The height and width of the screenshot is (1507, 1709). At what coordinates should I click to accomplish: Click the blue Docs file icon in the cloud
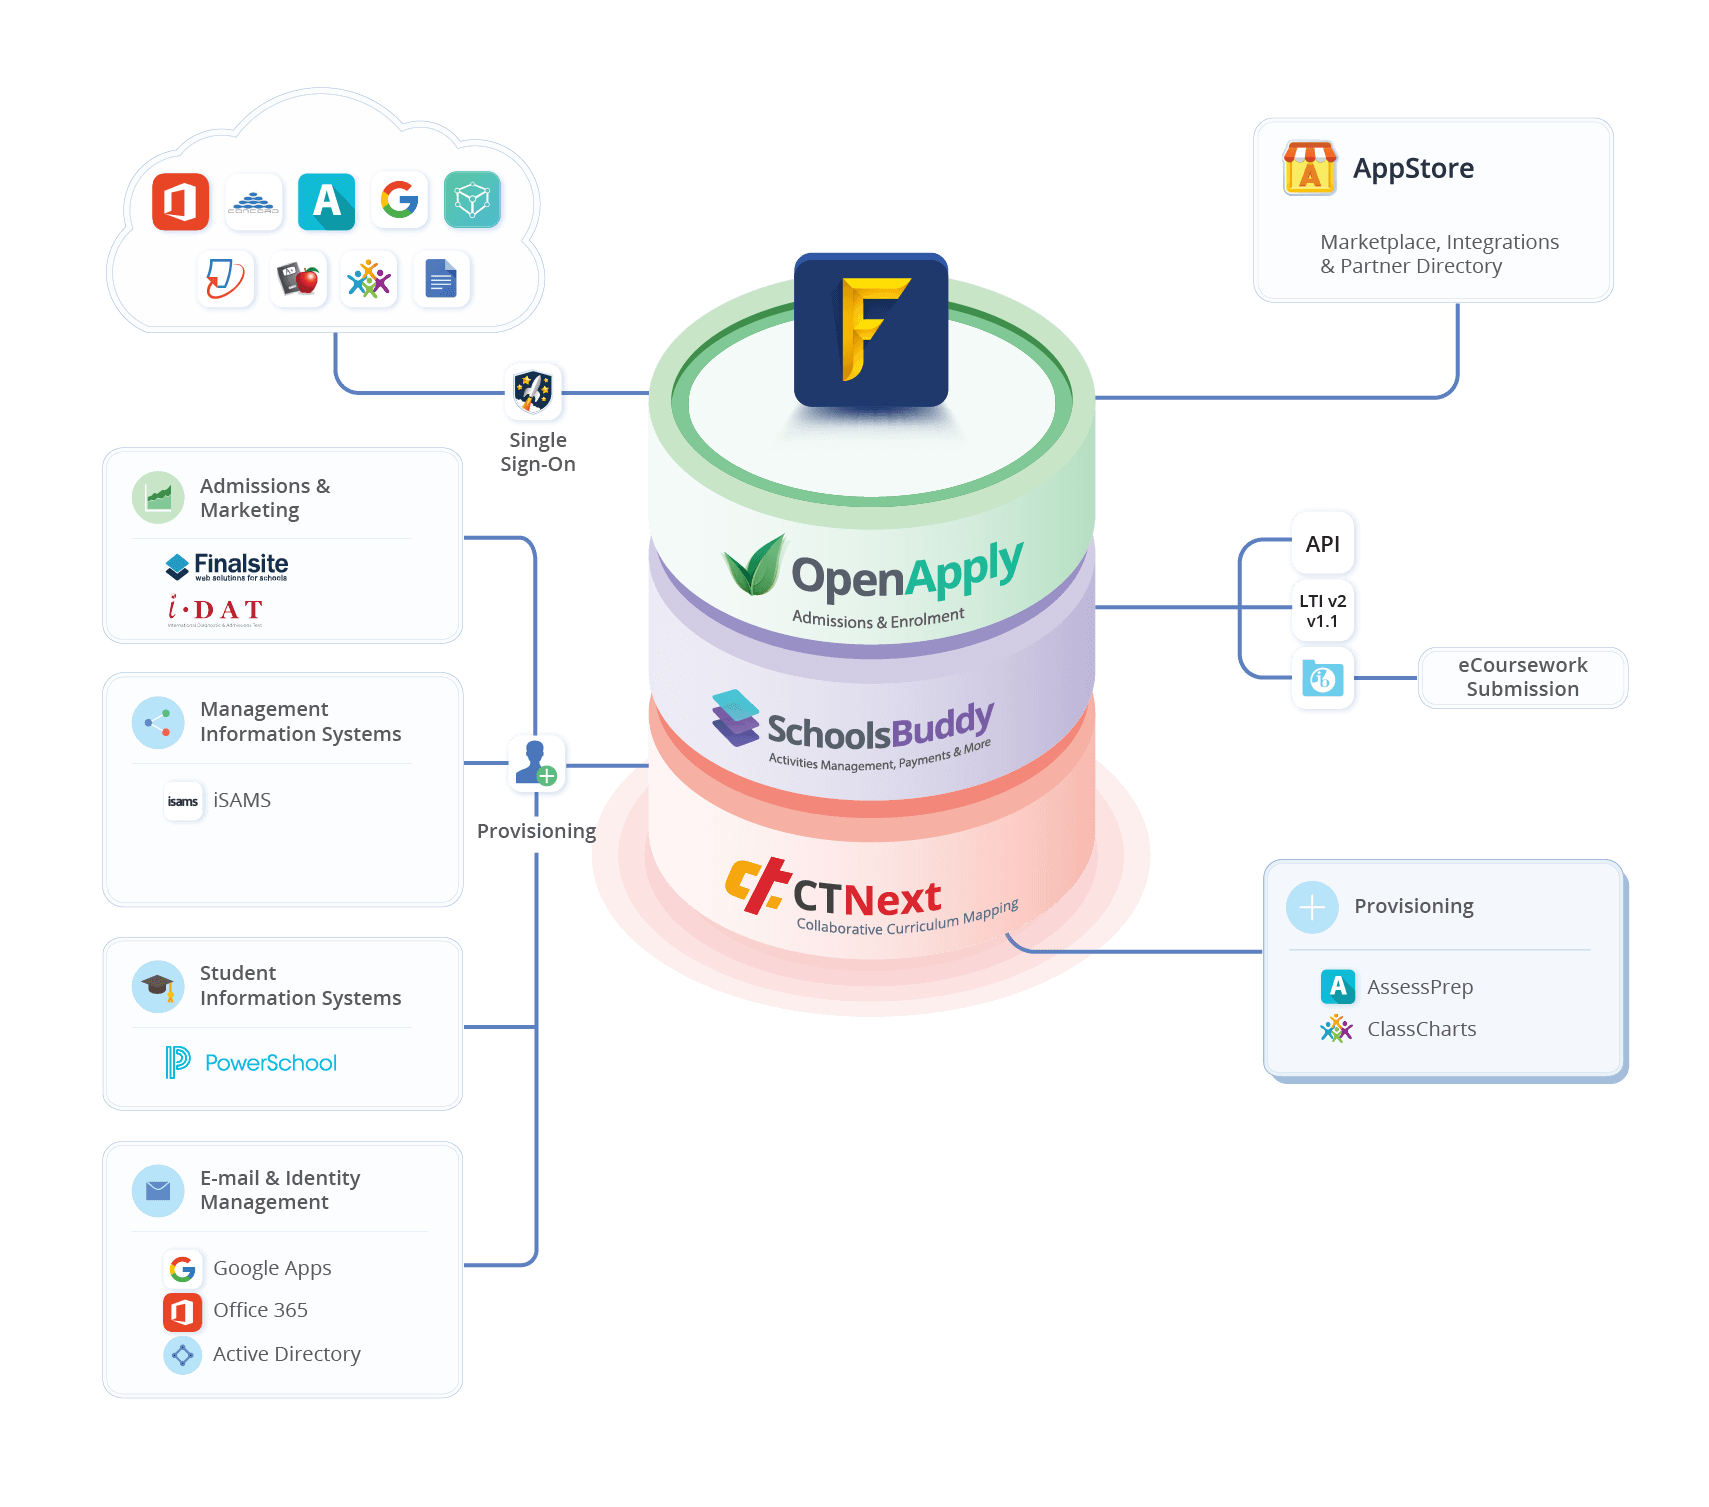tap(441, 279)
